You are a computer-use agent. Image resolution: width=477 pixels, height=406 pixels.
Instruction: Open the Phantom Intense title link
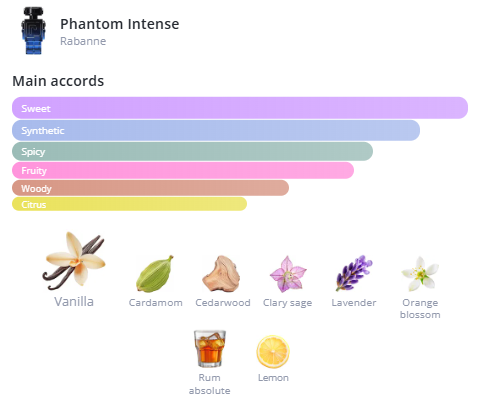[120, 24]
